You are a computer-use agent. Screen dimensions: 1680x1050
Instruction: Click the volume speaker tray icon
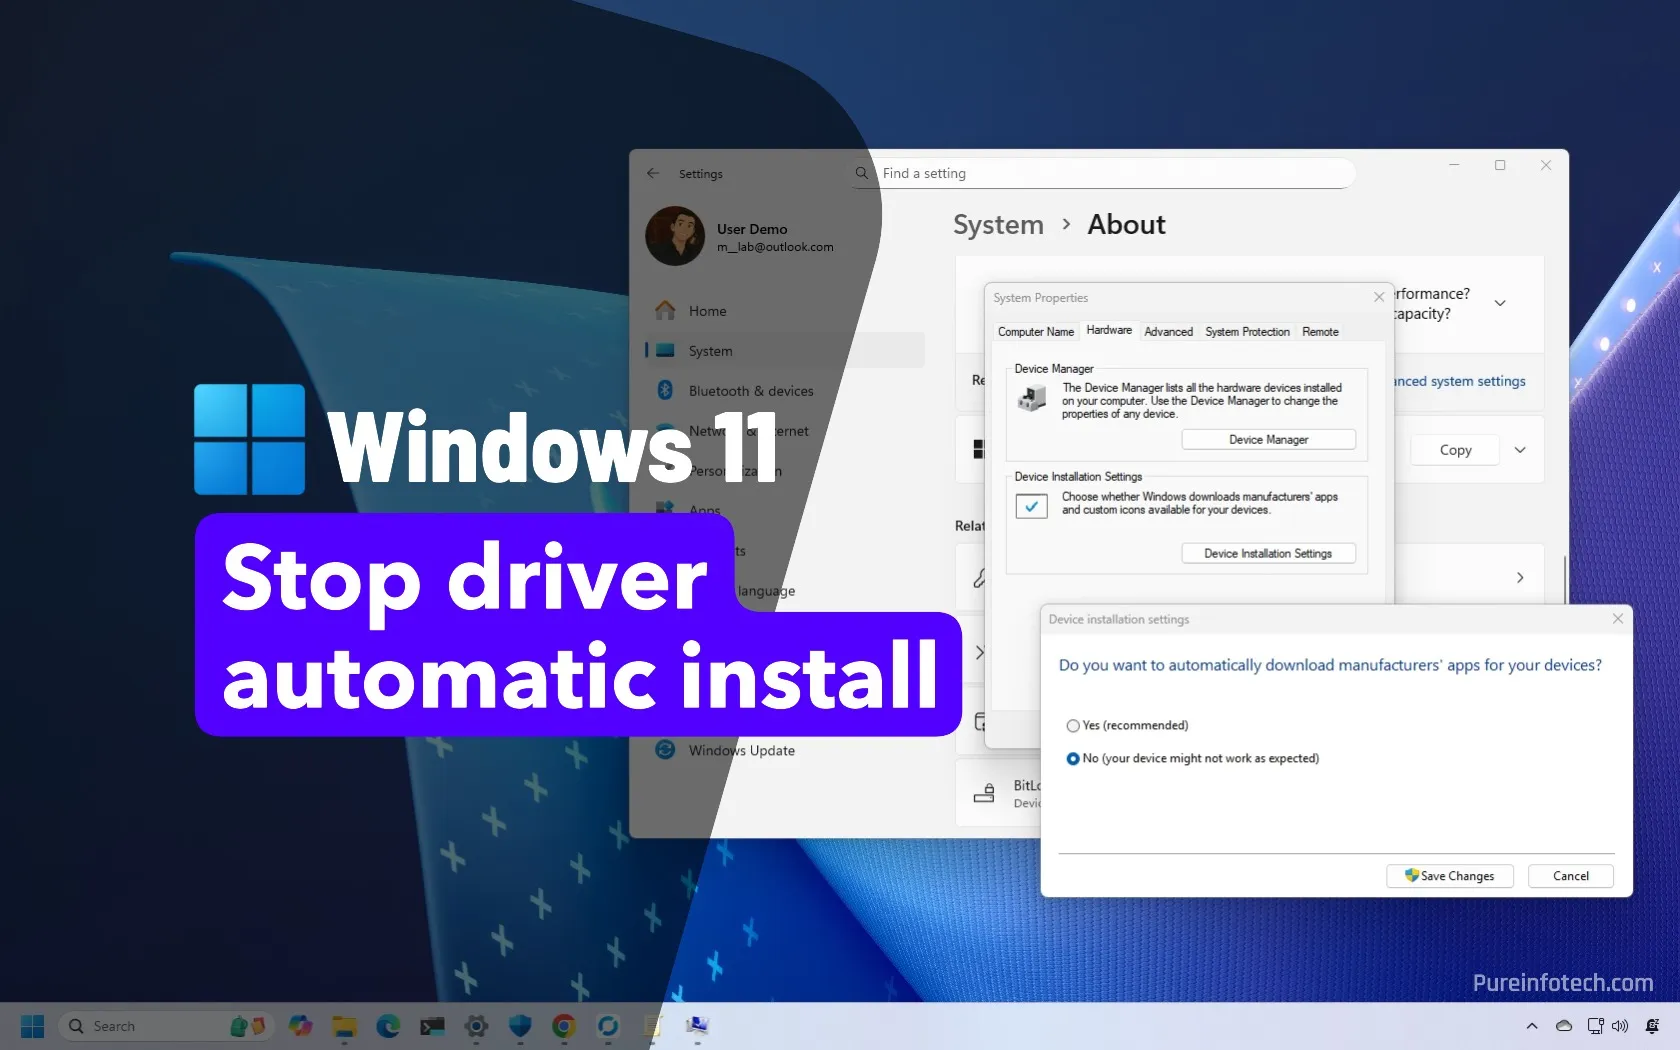pyautogui.click(x=1620, y=1026)
